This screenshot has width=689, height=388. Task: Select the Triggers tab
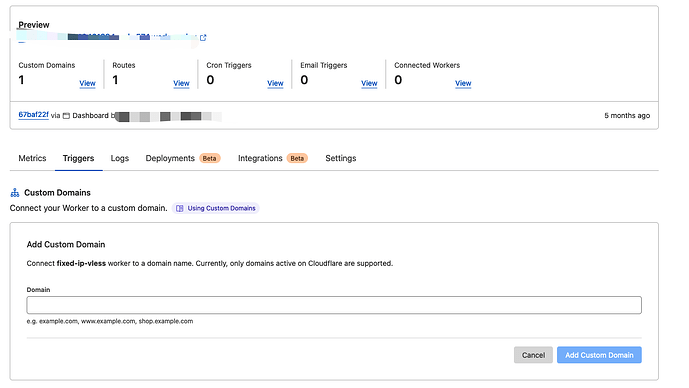point(78,158)
